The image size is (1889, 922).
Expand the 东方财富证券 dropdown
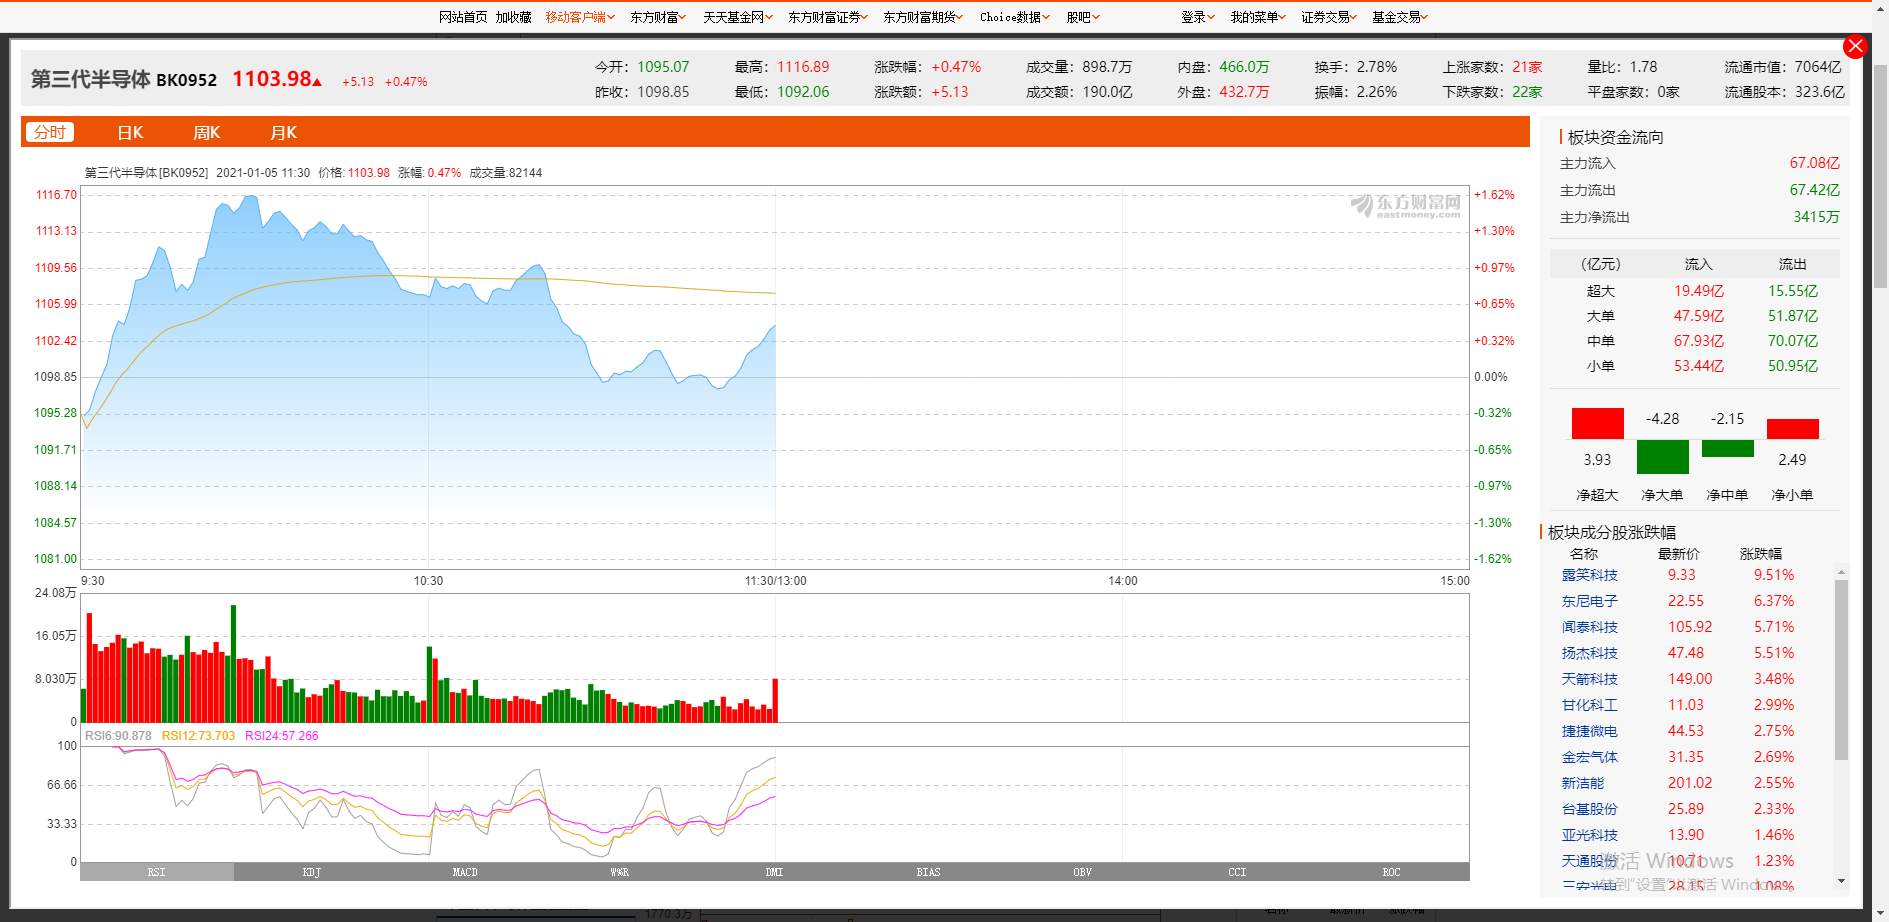[827, 17]
